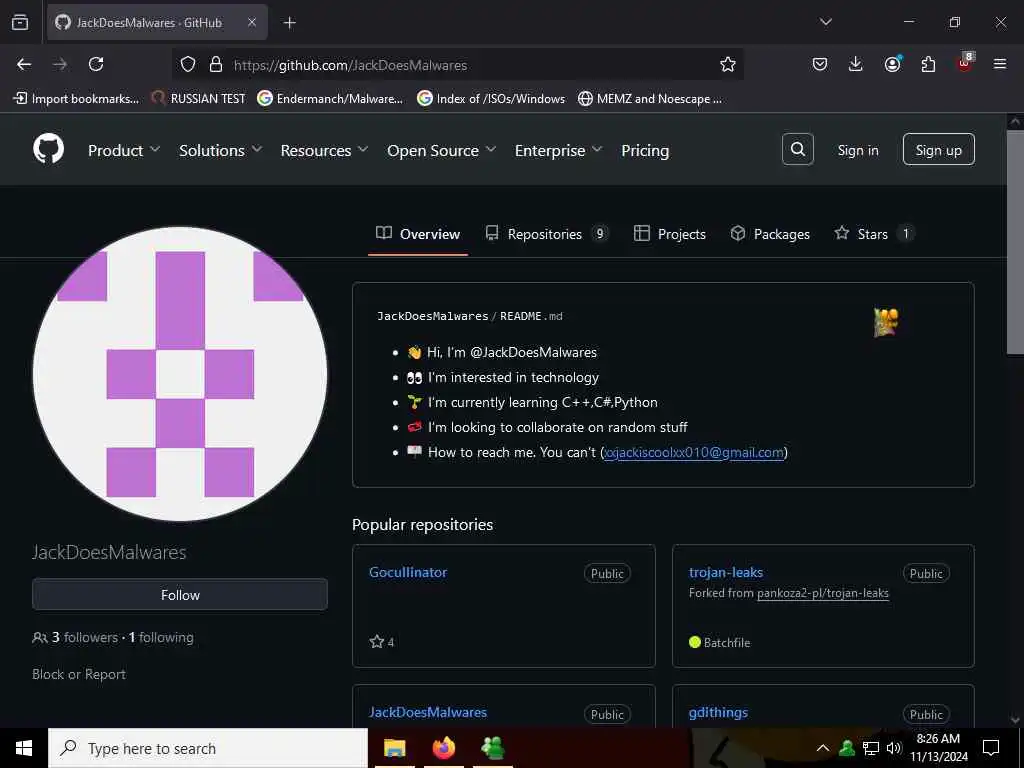Click the GitHub Octocat logo
This screenshot has height=768, width=1024.
tap(49, 150)
